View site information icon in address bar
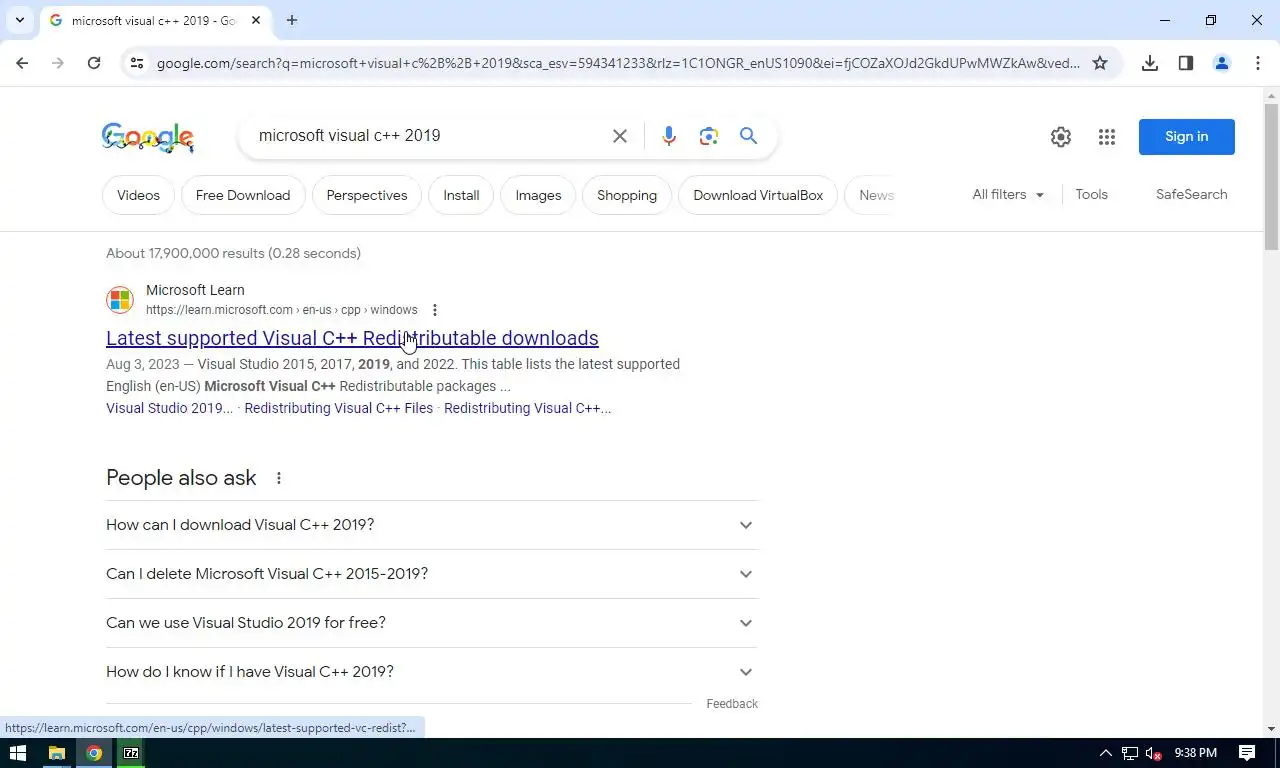 (x=137, y=63)
